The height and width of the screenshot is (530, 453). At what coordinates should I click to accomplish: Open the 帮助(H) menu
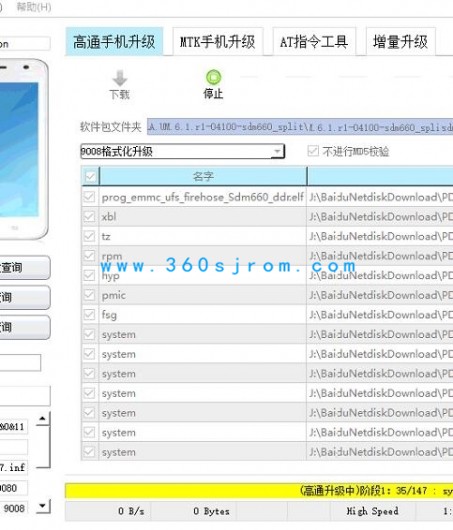click(x=34, y=7)
